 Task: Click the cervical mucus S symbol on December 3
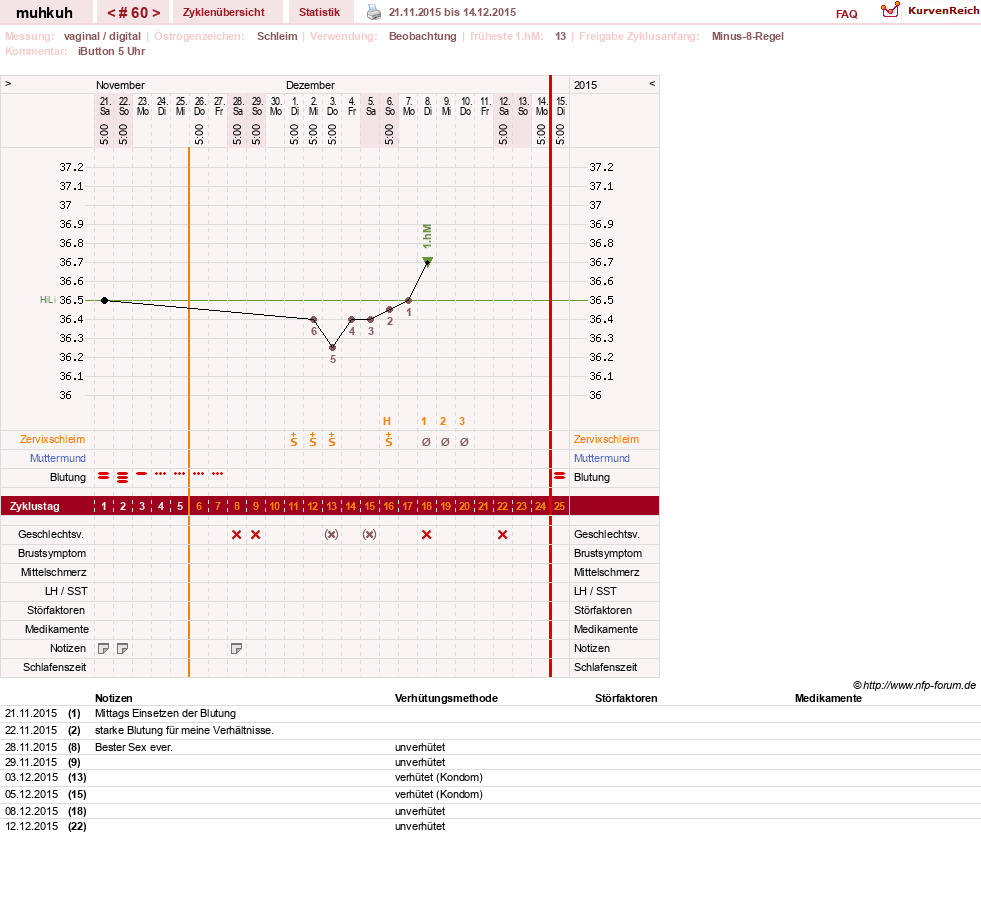(x=332, y=440)
